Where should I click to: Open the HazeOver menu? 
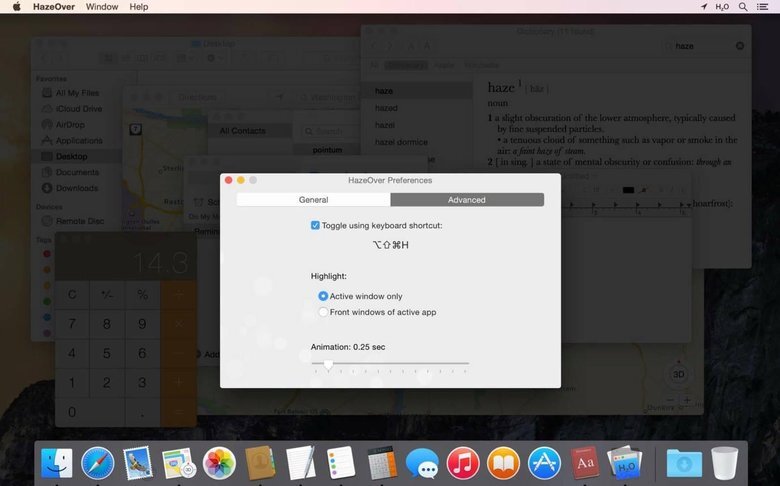click(x=54, y=6)
